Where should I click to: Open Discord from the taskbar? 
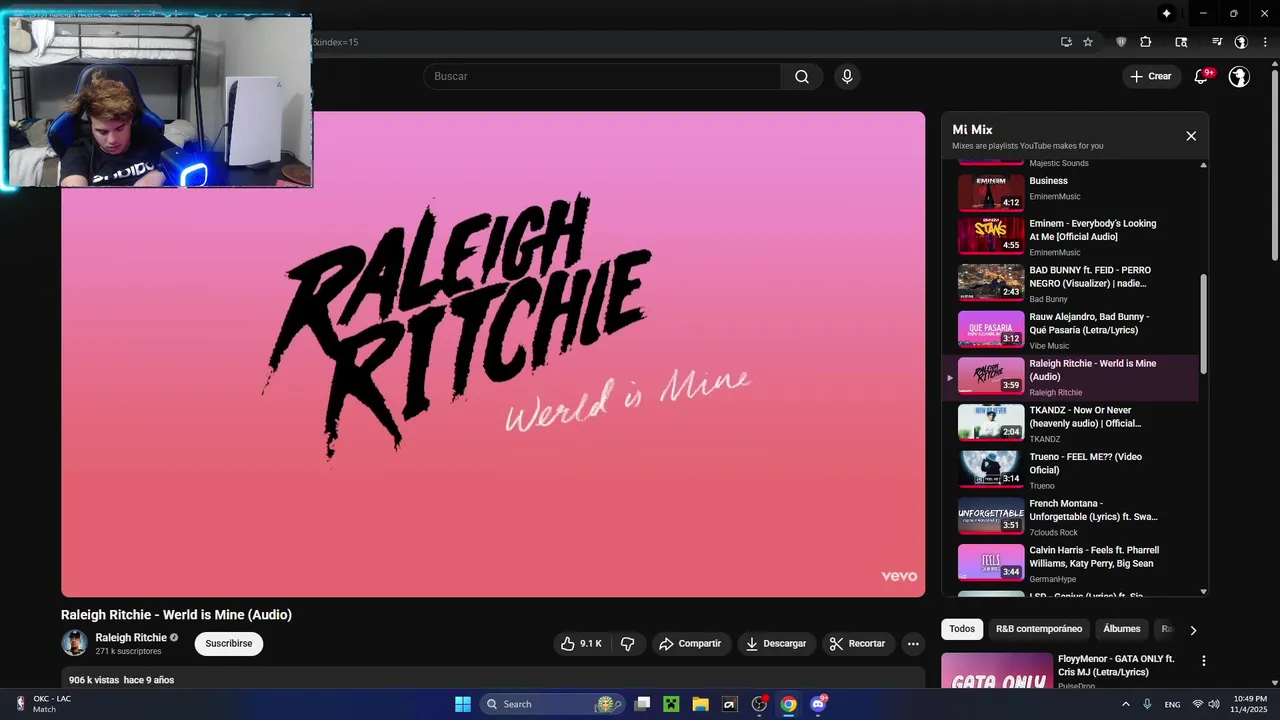(x=818, y=704)
